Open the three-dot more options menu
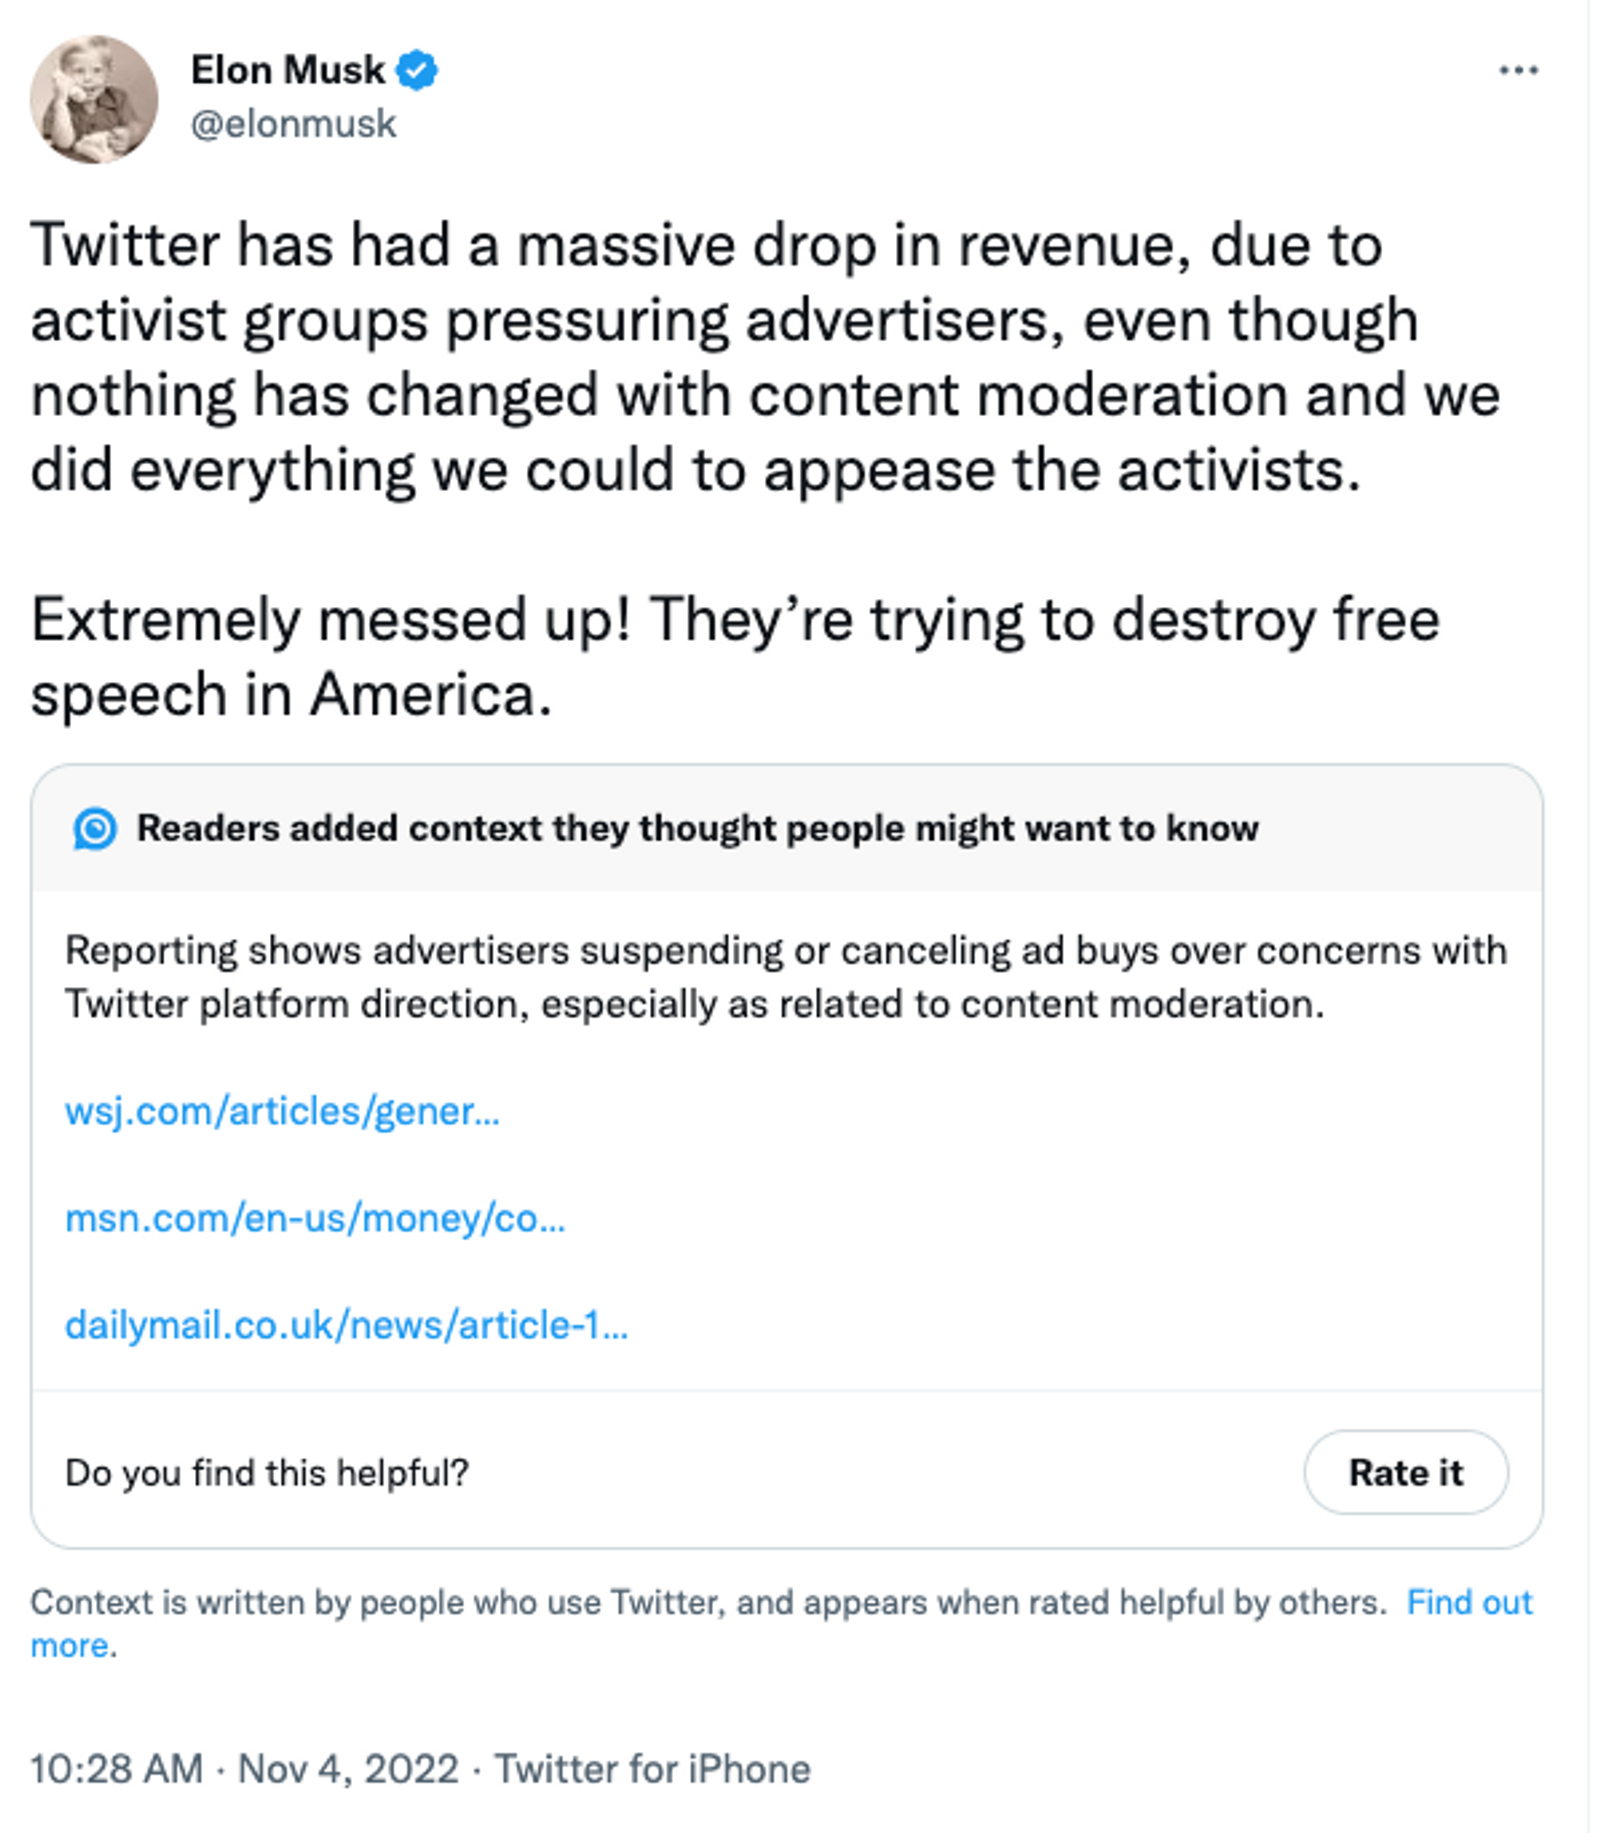Image resolution: width=1600 pixels, height=1833 pixels. [x=1518, y=70]
